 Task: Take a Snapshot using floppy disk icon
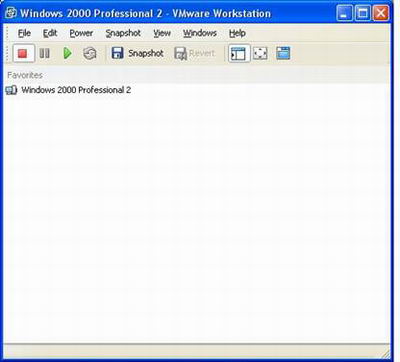point(117,53)
